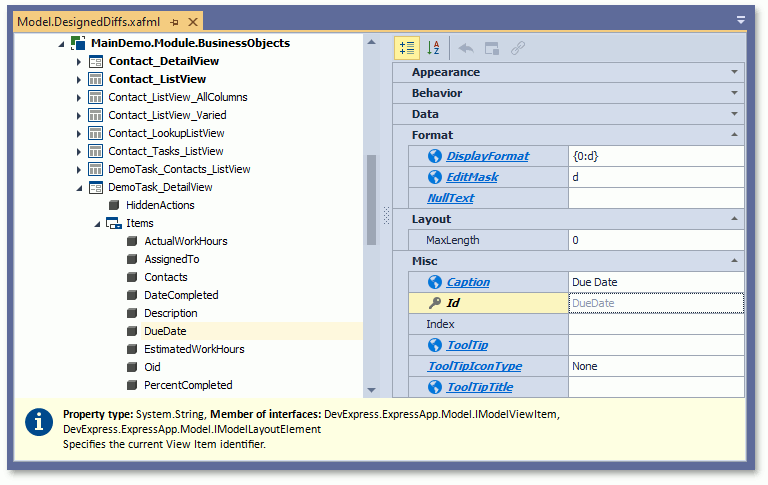
Task: Click the Contact_DetailView node icon
Action: (x=96, y=61)
